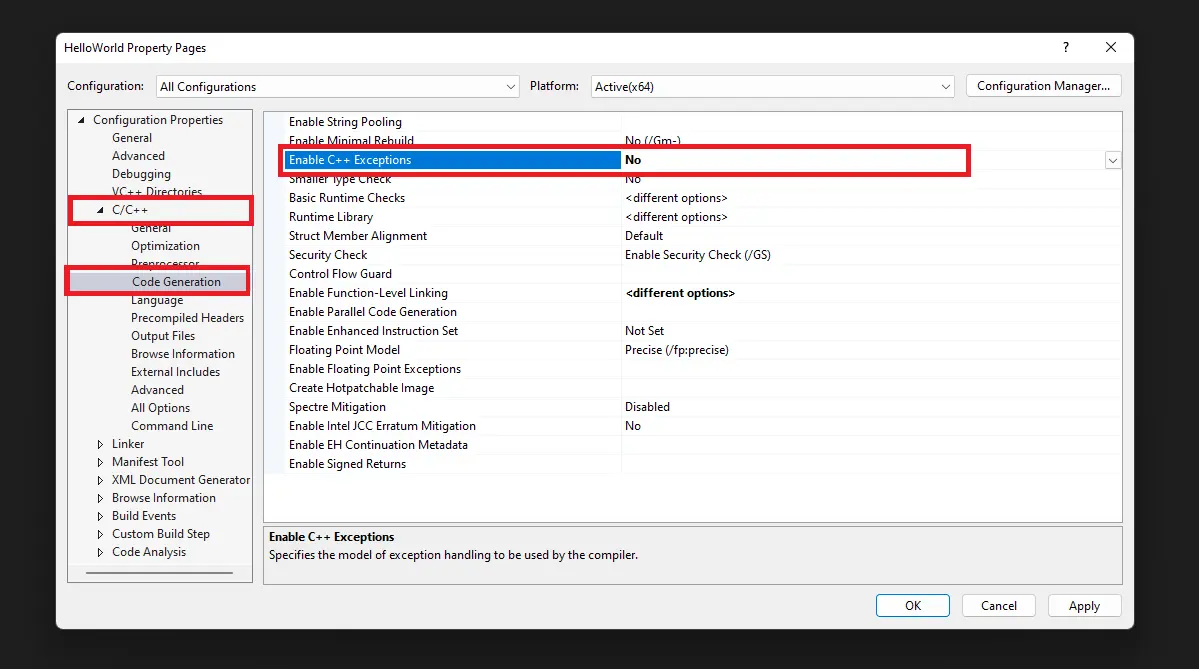Click the Cancel button
This screenshot has height=669, width=1199.
click(999, 606)
